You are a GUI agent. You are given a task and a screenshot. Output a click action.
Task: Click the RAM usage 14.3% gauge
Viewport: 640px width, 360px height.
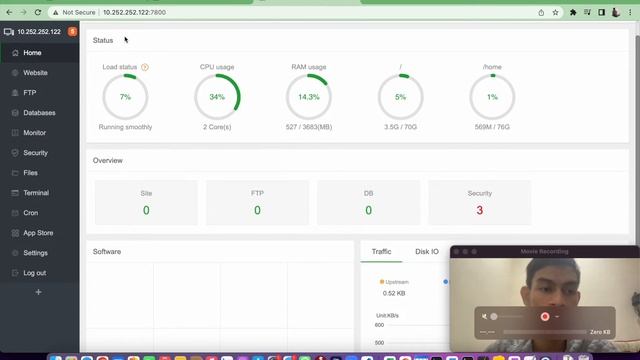click(309, 97)
